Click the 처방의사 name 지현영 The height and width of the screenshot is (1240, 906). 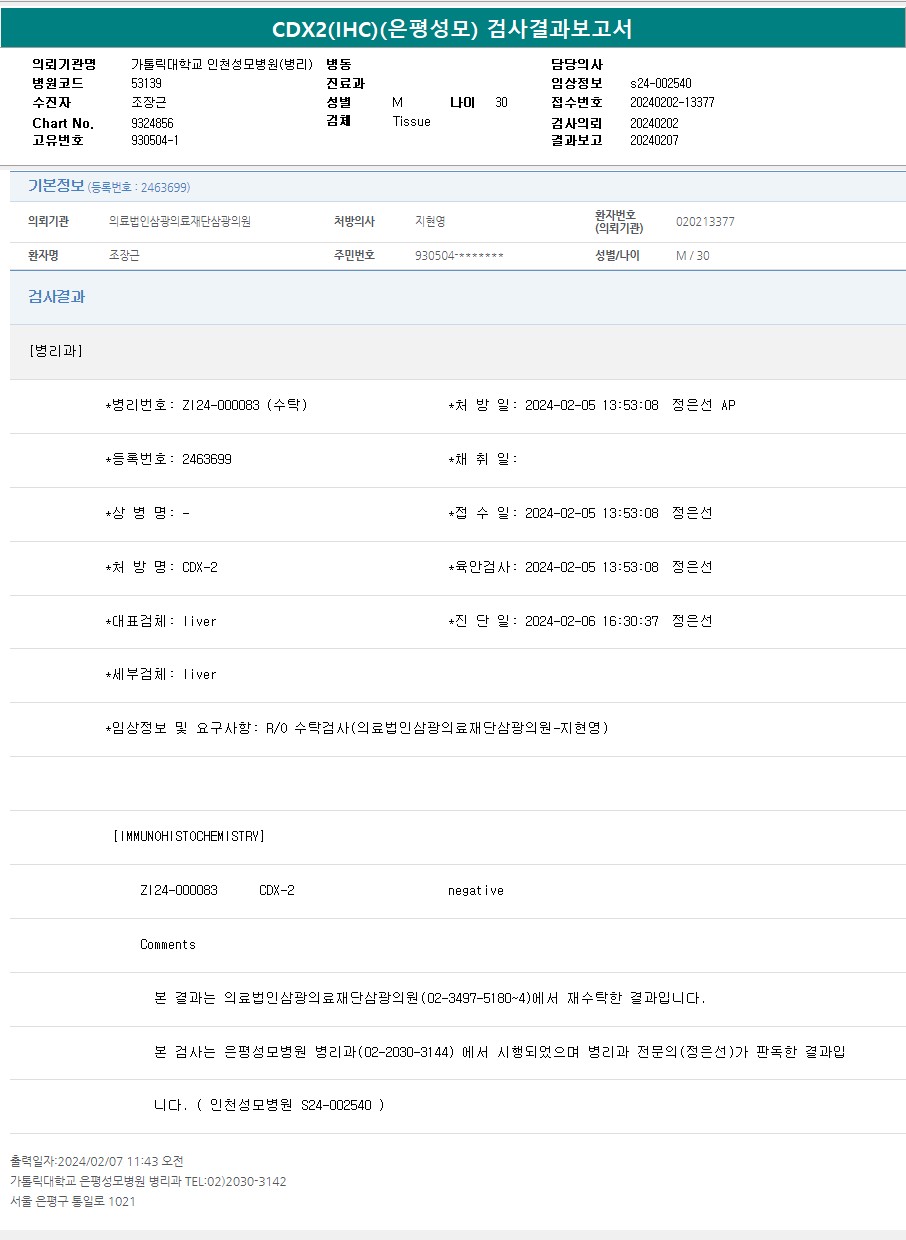[430, 222]
